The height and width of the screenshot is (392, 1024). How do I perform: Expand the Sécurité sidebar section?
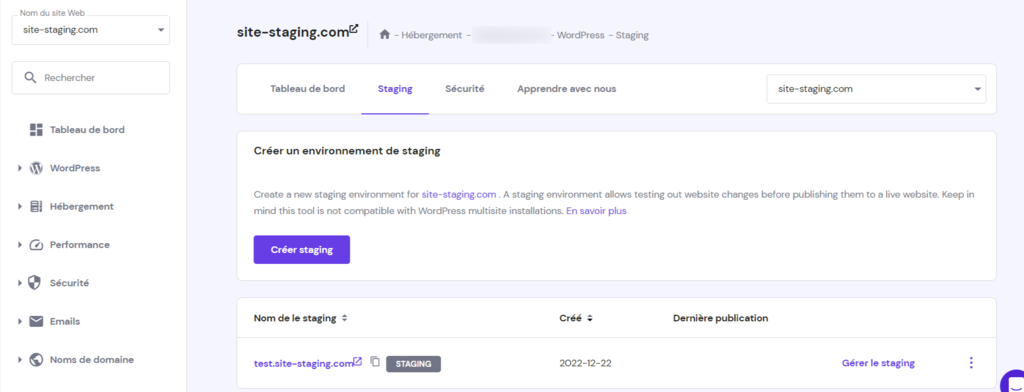tap(20, 284)
